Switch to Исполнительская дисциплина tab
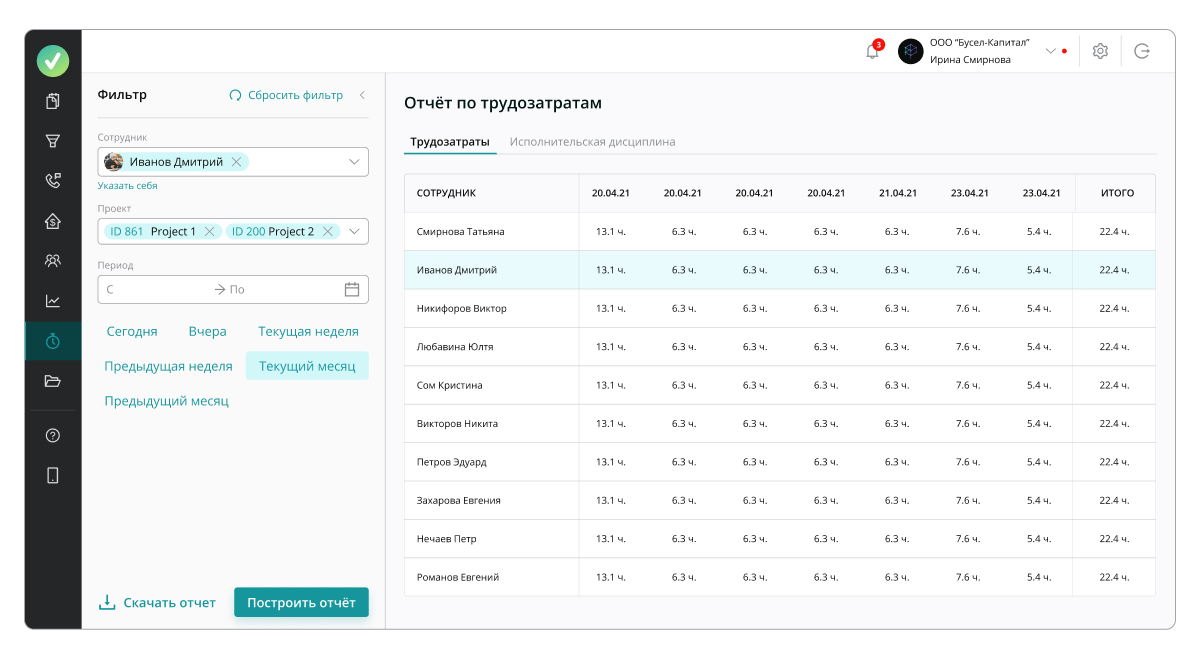Viewport: 1200px width, 659px height. point(592,142)
